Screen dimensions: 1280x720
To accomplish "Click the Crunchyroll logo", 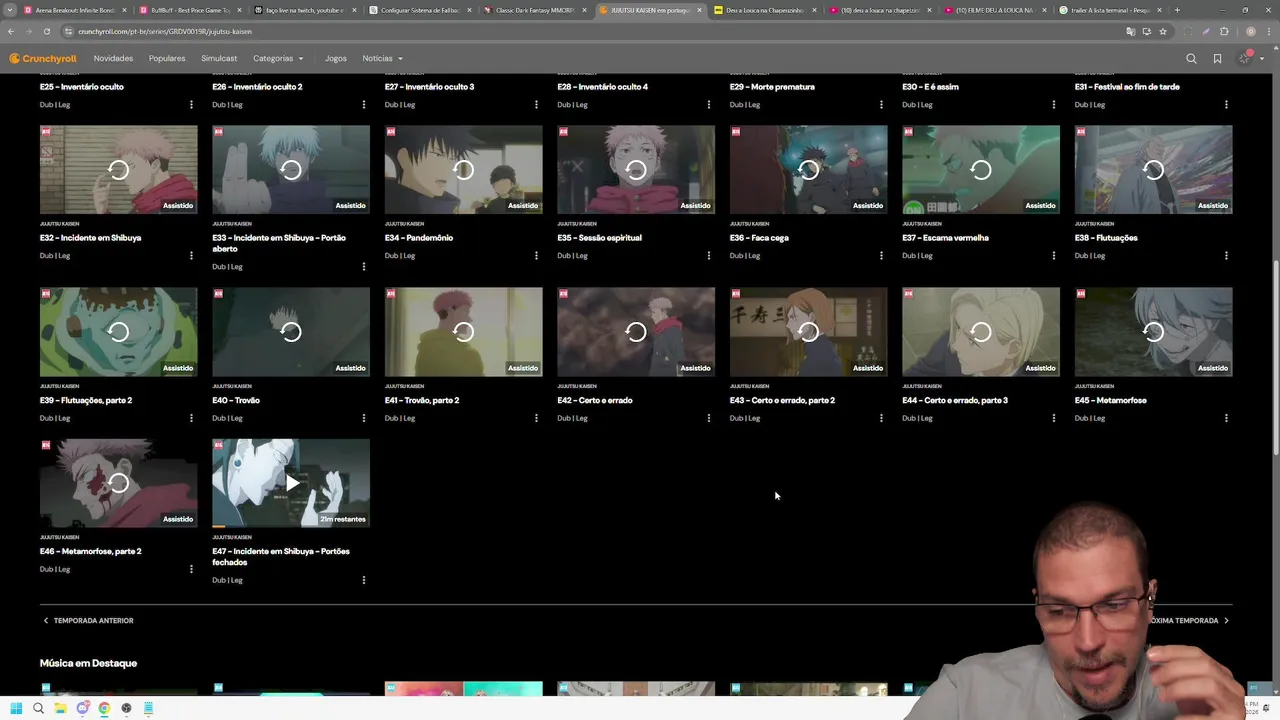I will pyautogui.click(x=43, y=58).
